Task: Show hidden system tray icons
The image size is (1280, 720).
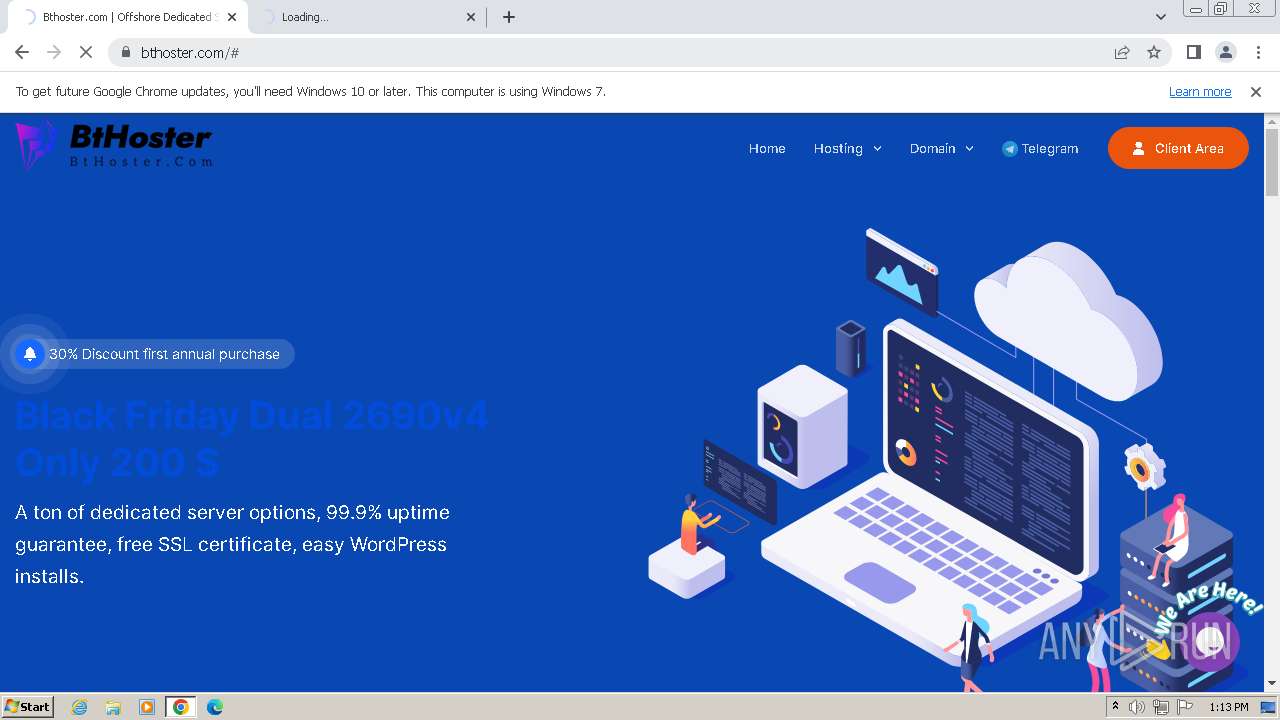Action: [x=1115, y=707]
